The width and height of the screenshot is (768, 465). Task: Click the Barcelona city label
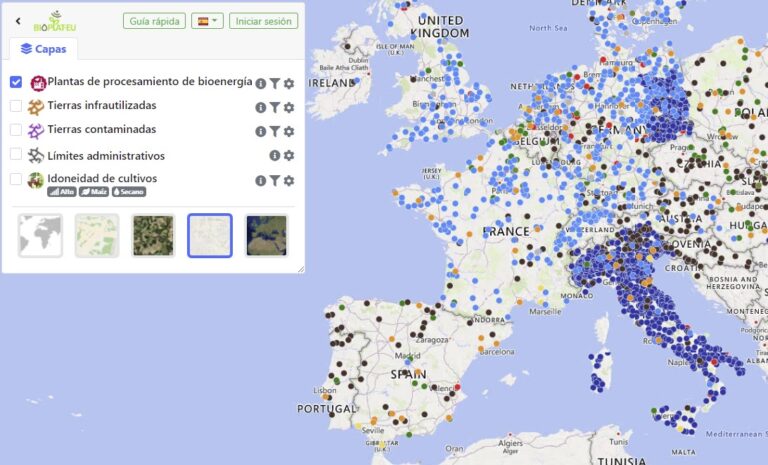pos(497,351)
